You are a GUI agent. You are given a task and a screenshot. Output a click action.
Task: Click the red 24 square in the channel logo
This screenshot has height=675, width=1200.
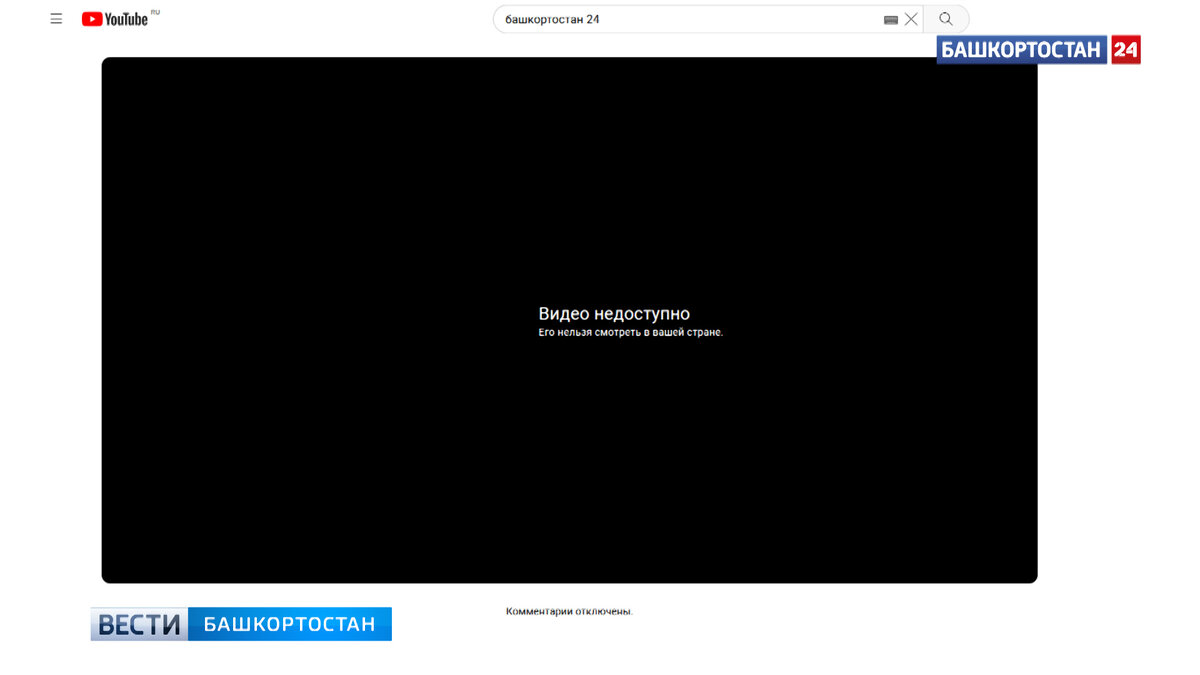[x=1128, y=49]
